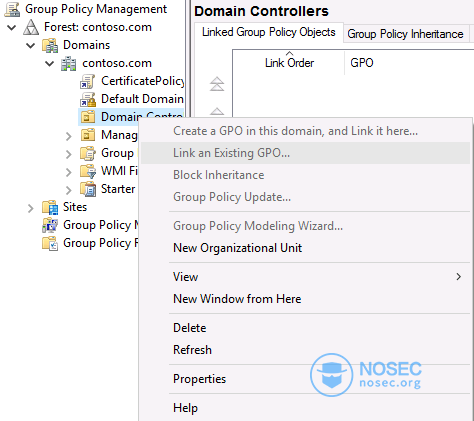This screenshot has height=421, width=474.
Task: Click the Group Policy Management root icon
Action: [x=12, y=9]
